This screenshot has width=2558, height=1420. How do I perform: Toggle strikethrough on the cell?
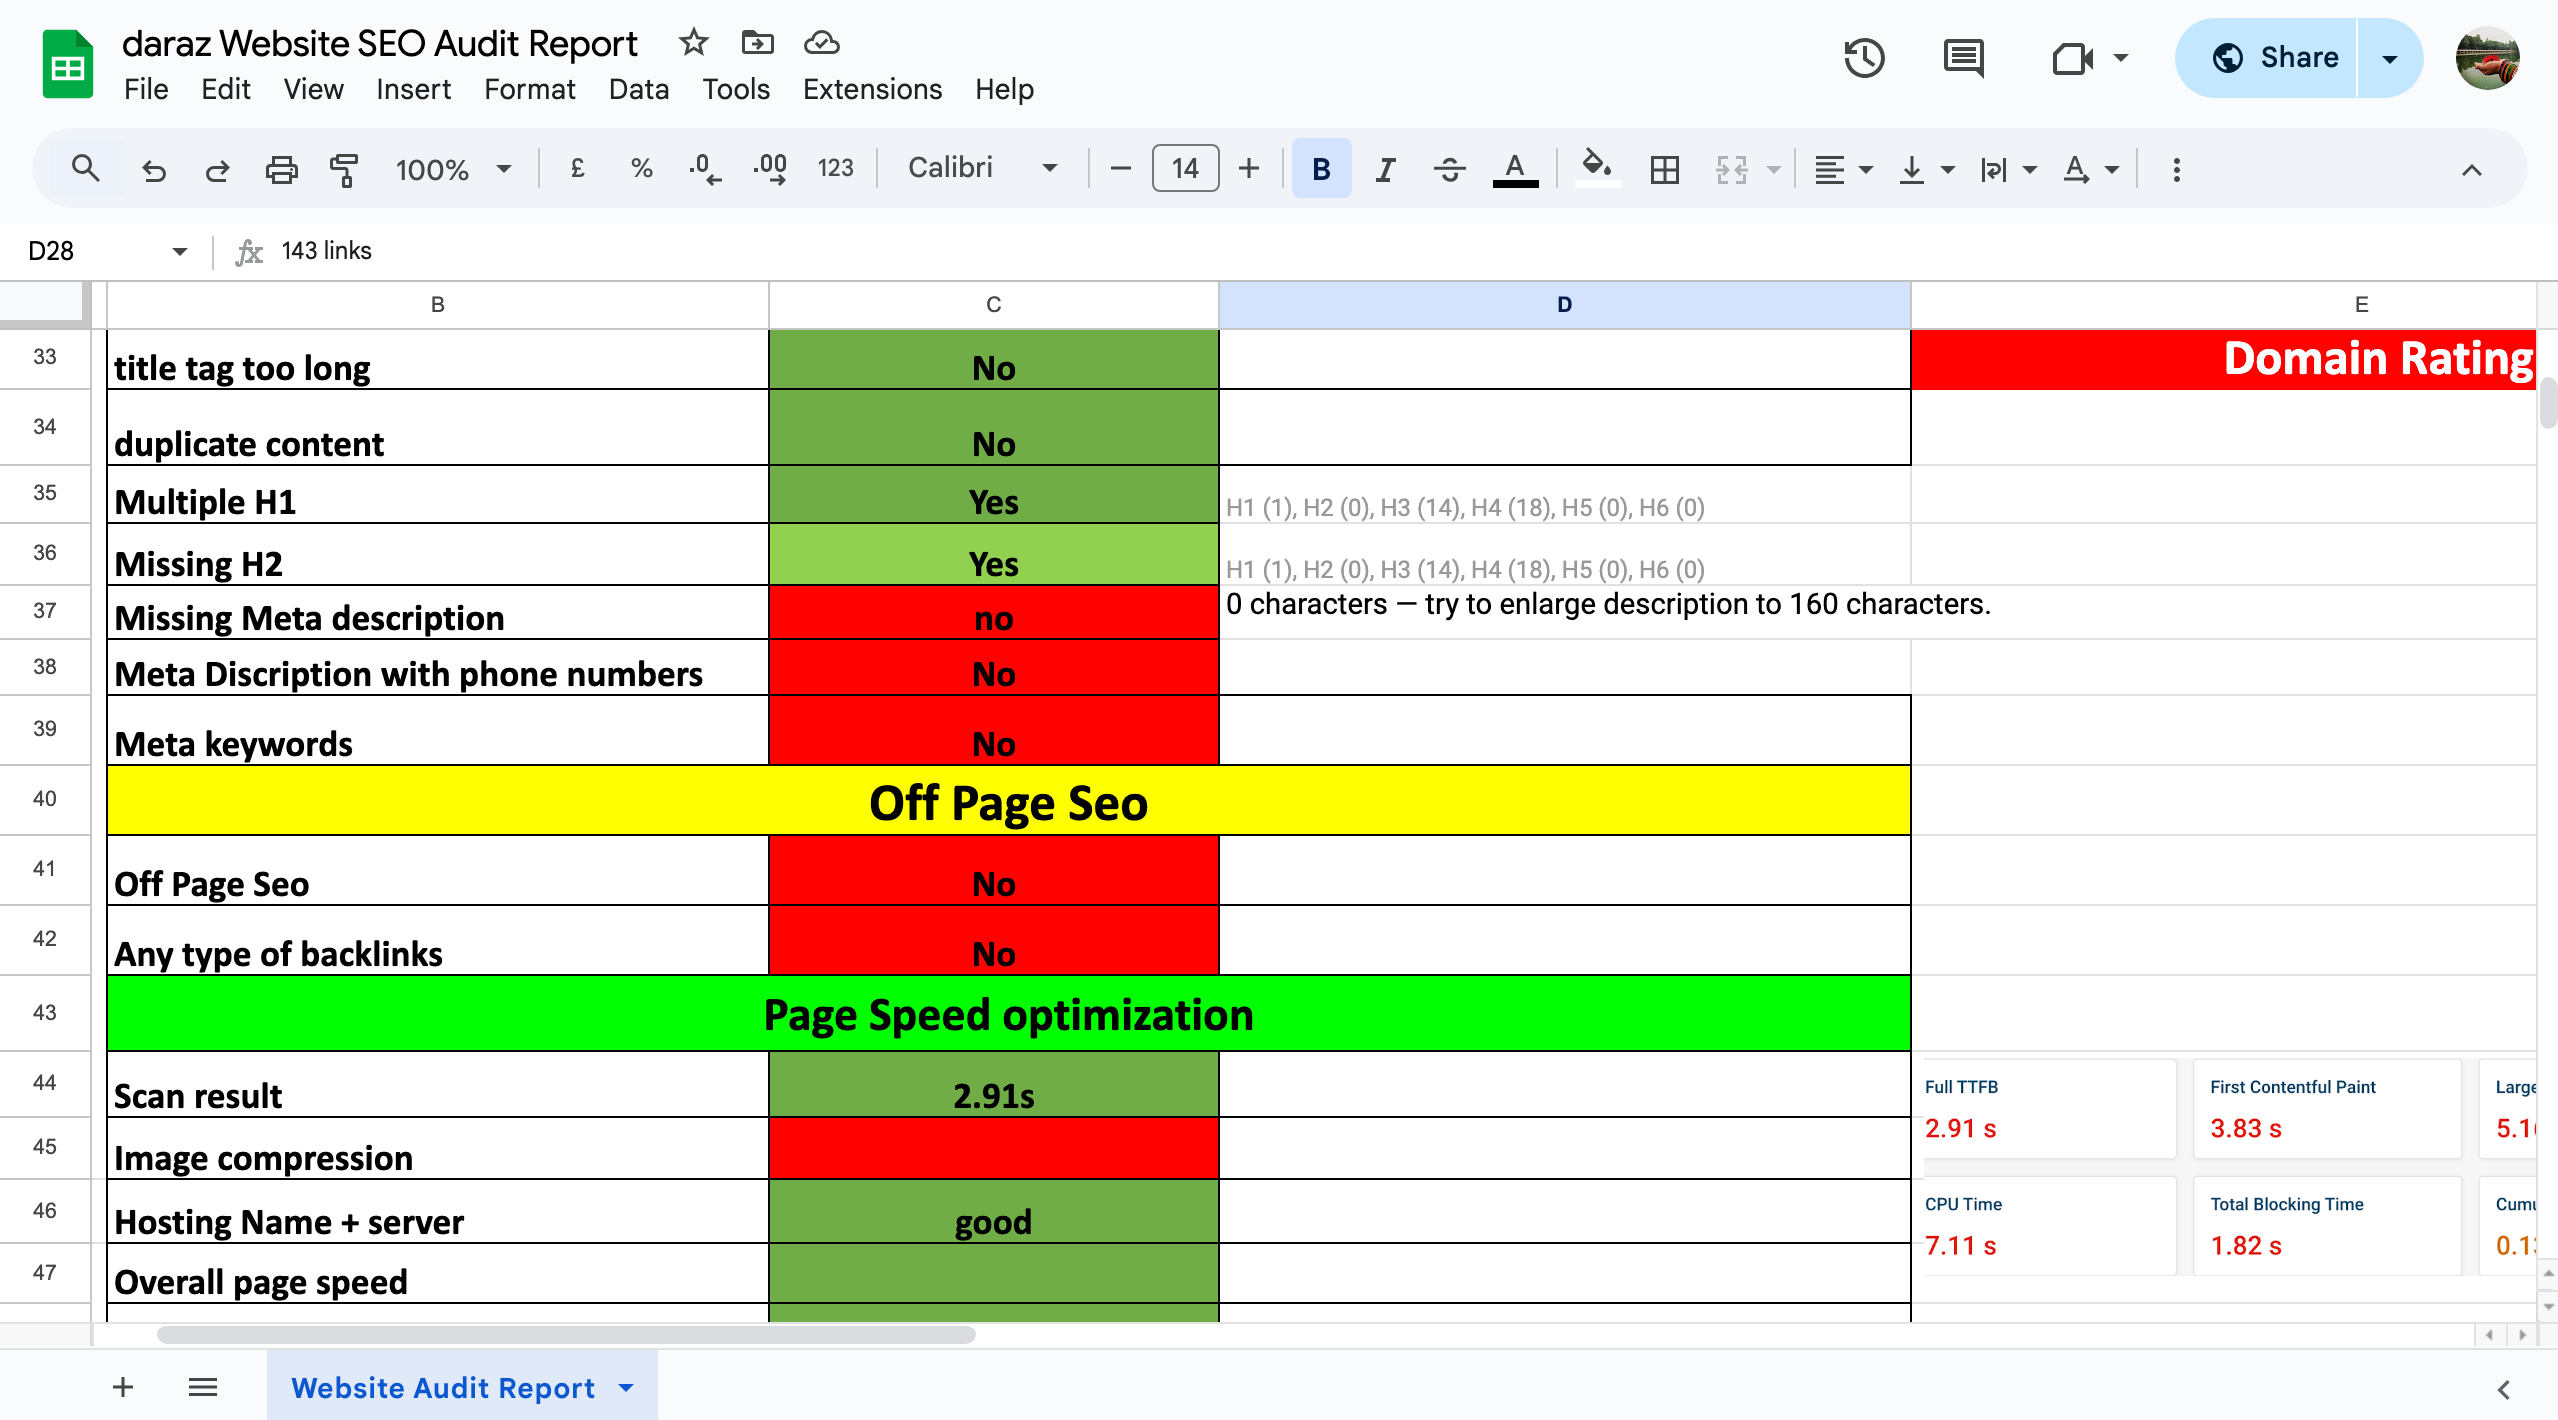coord(1448,168)
